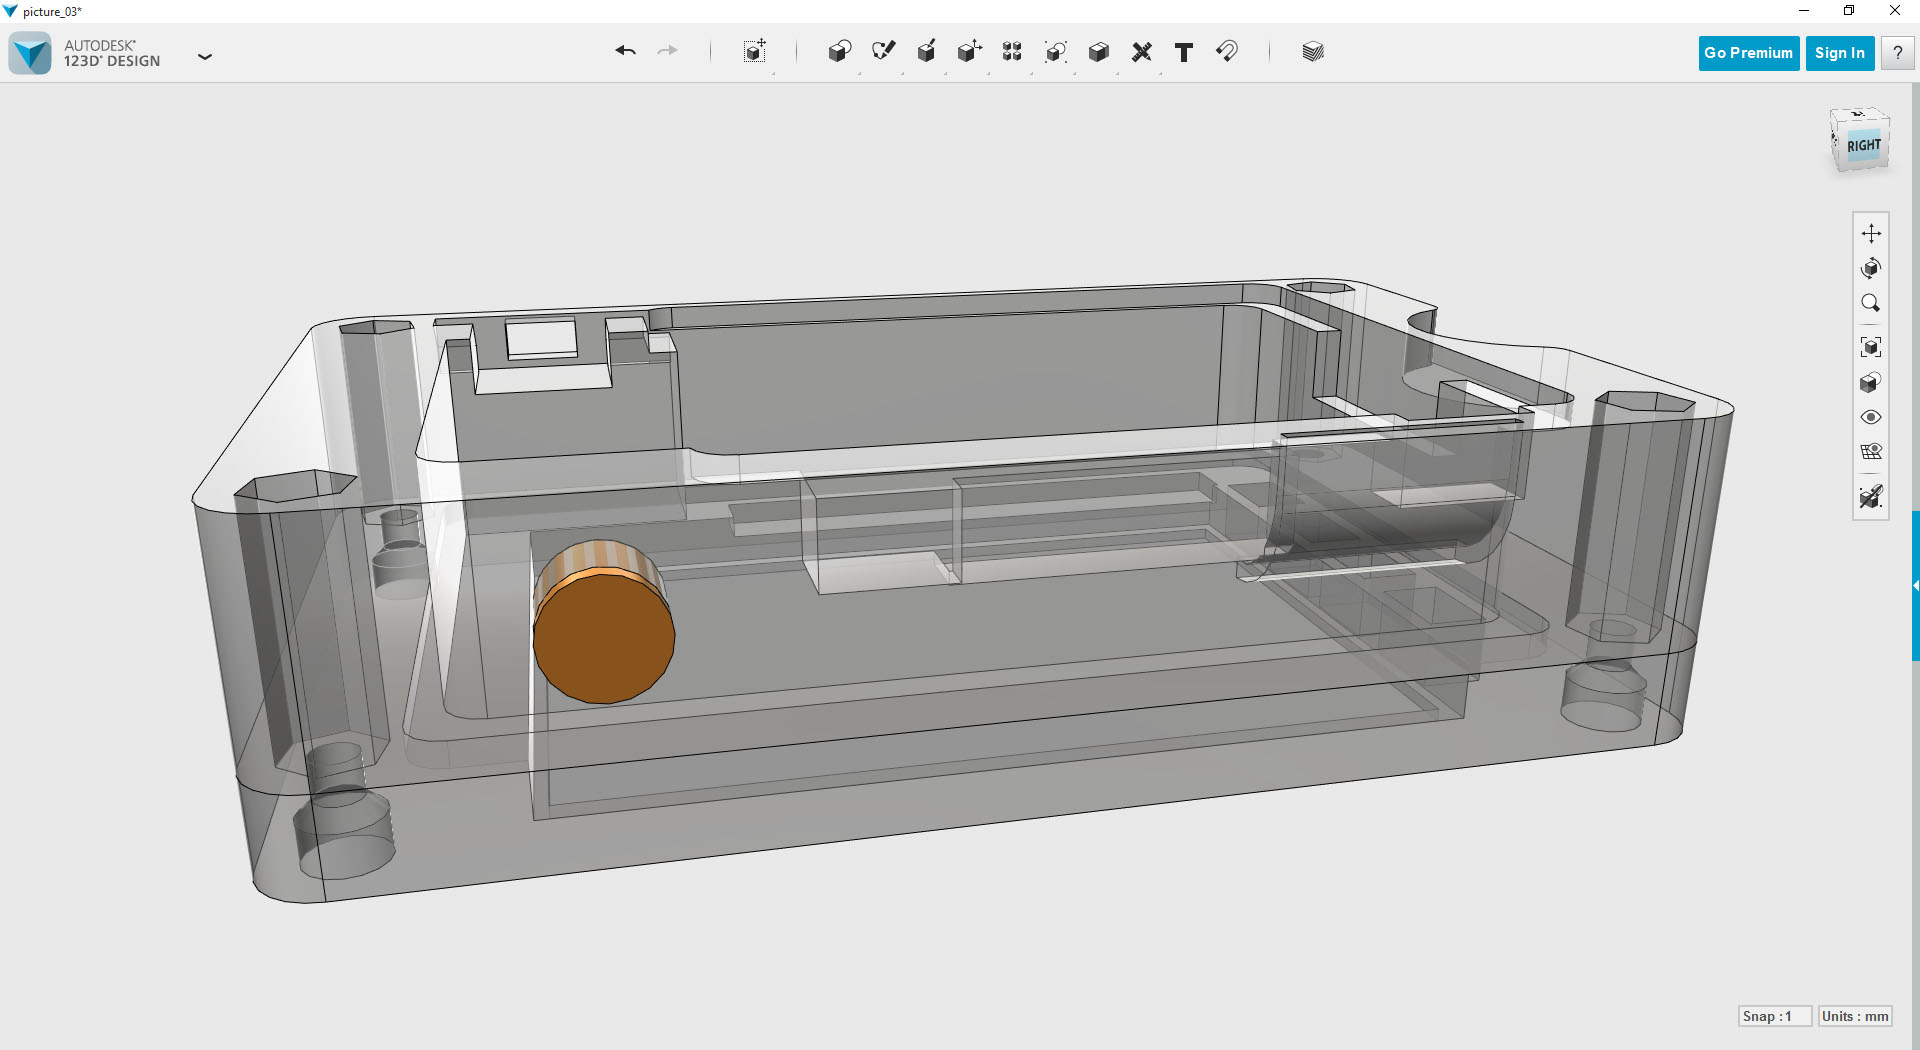Click the Redo arrow

click(x=668, y=51)
